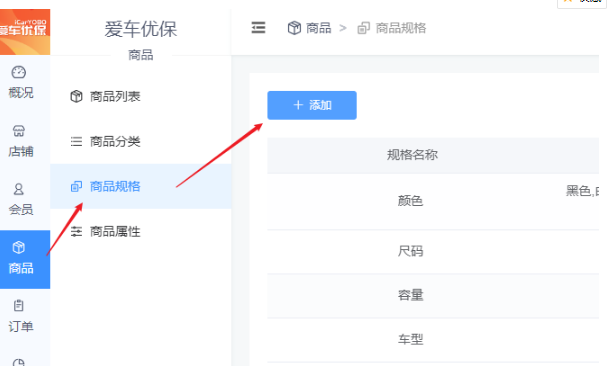Click the 商品属性 sliders icon
607x366 pixels.
[x=76, y=232]
